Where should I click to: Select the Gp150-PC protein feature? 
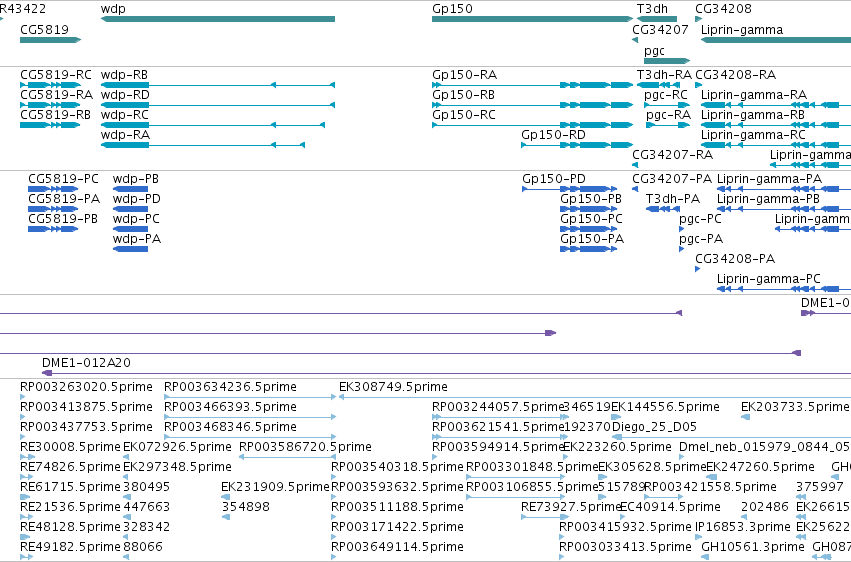point(591,219)
